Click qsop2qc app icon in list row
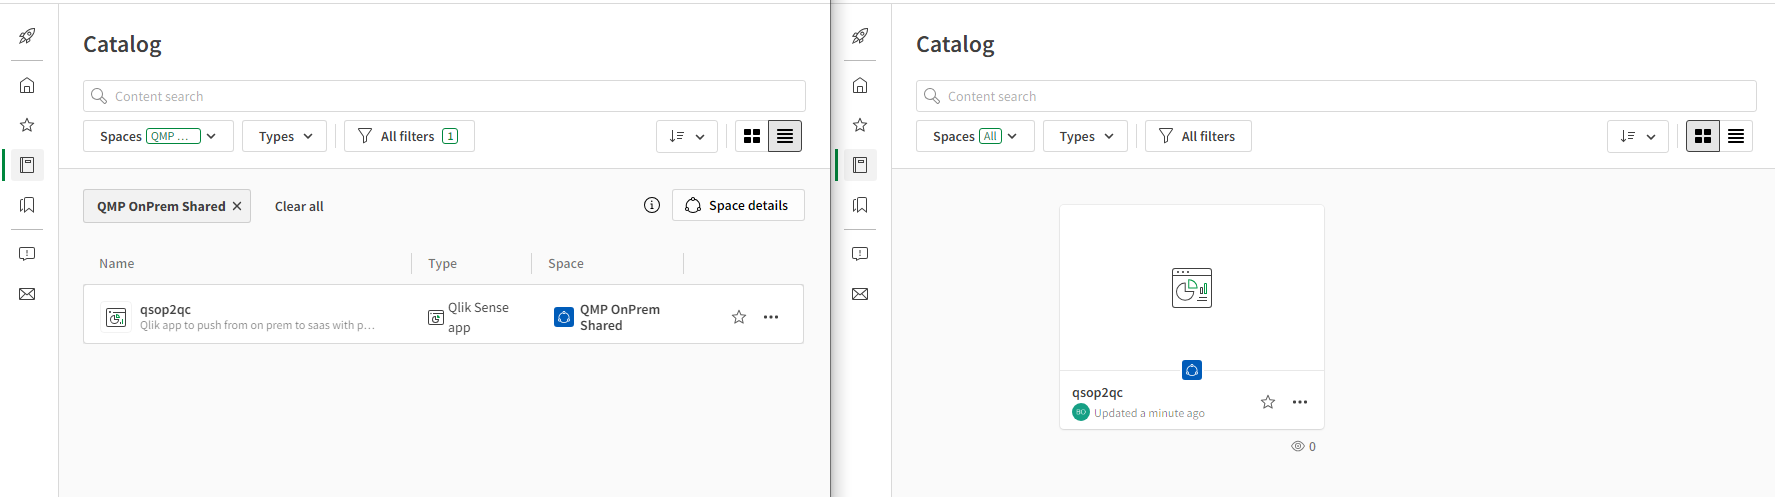 coord(116,317)
